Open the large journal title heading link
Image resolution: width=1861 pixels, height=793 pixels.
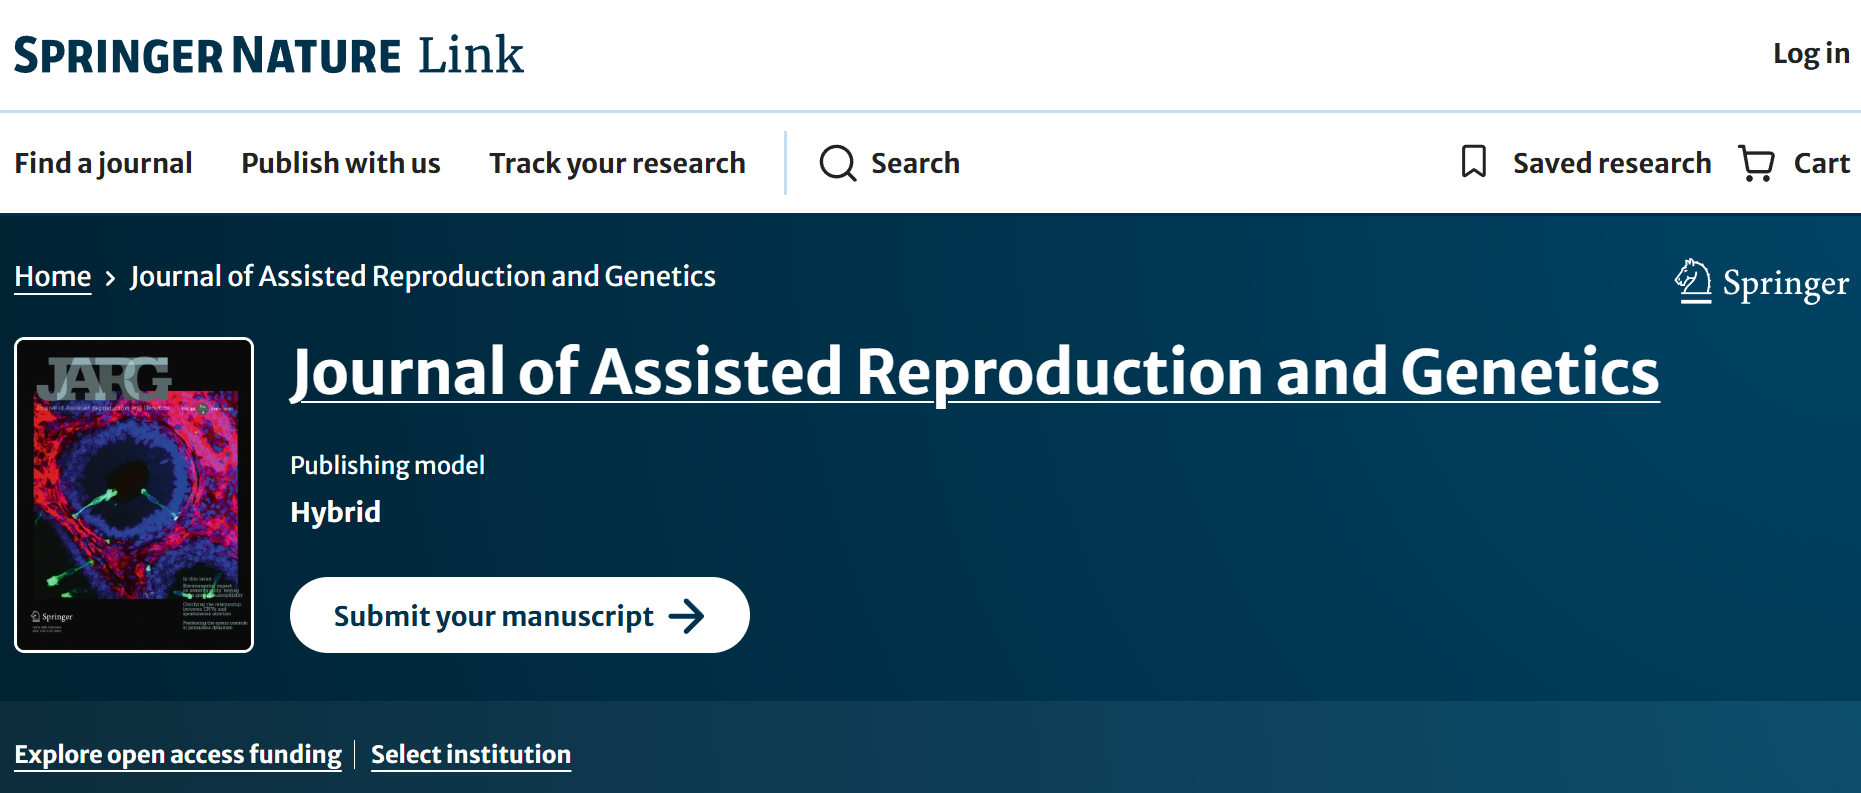[x=974, y=372]
